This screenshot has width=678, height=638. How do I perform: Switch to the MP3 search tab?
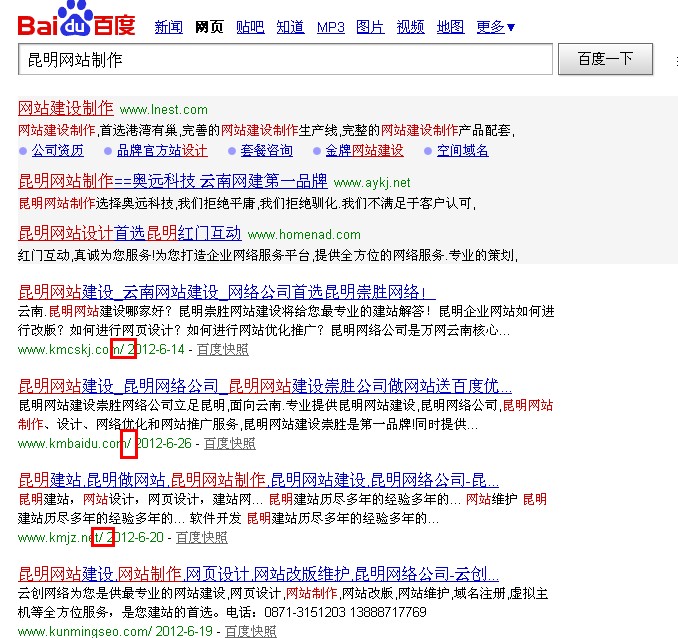pos(331,27)
